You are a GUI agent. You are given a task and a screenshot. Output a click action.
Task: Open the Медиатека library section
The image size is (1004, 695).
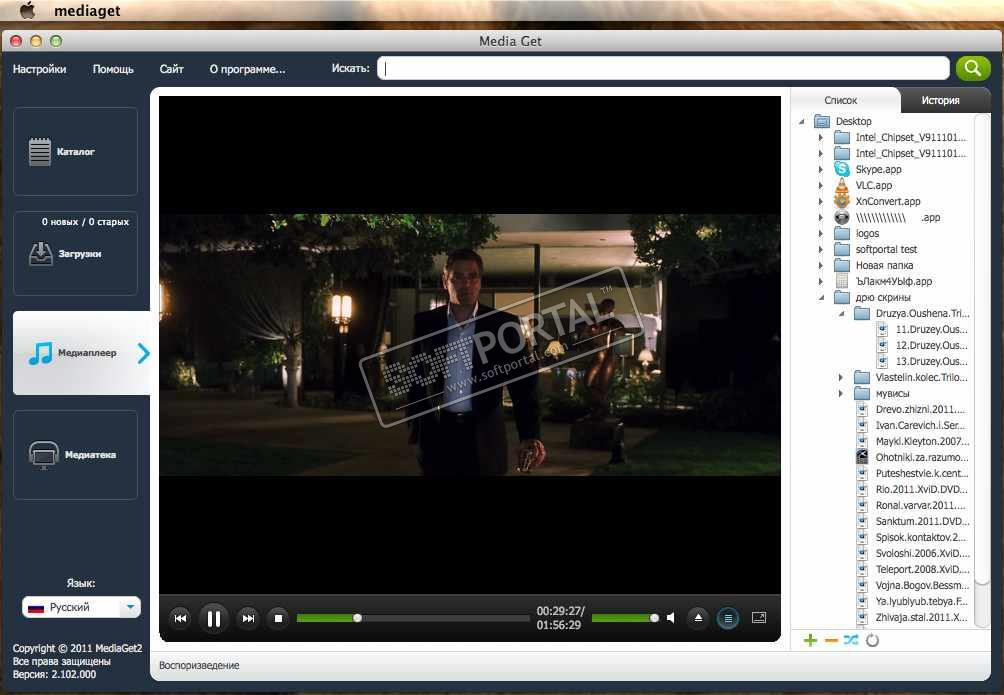(76, 455)
